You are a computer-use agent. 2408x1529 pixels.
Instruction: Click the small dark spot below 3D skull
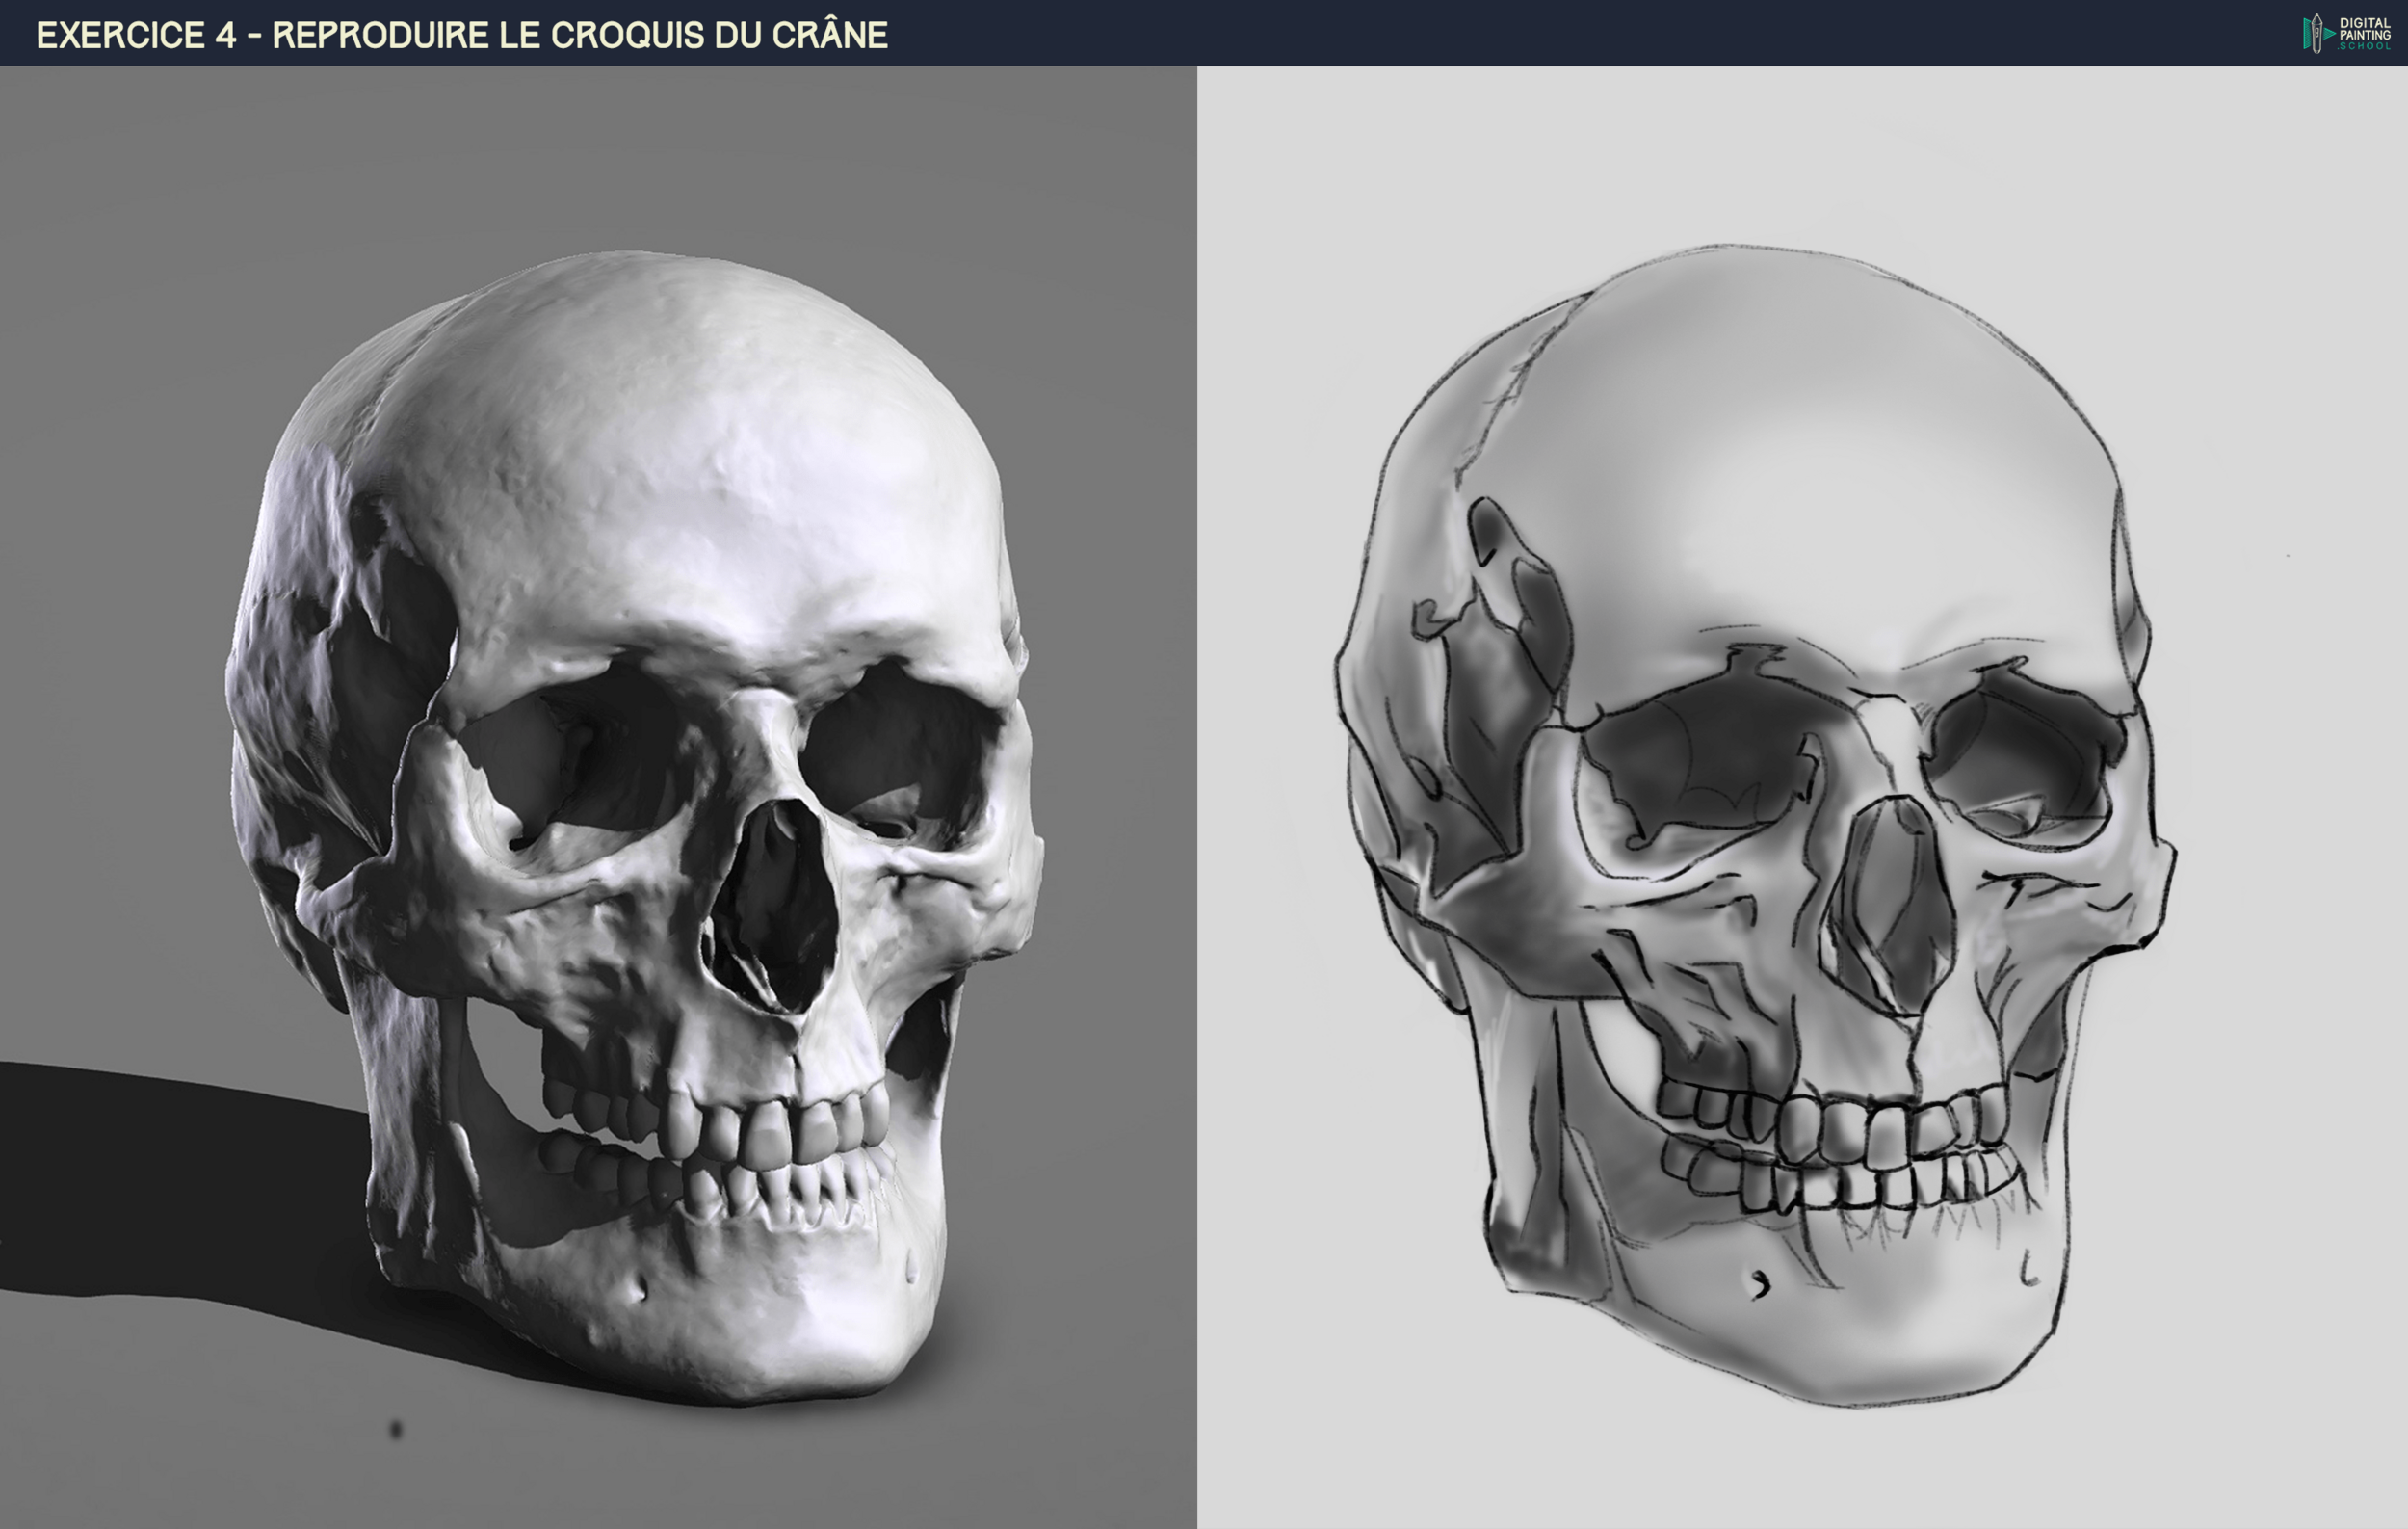coord(396,1429)
